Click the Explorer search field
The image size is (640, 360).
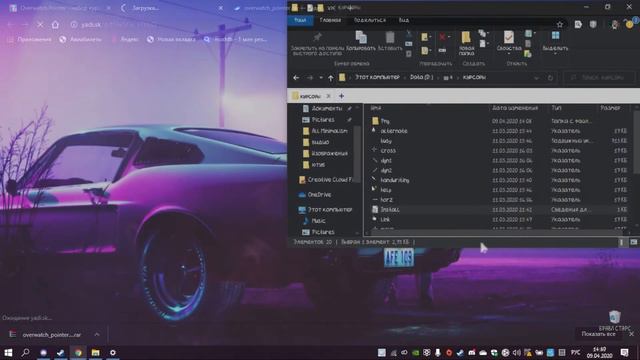tap(599, 78)
